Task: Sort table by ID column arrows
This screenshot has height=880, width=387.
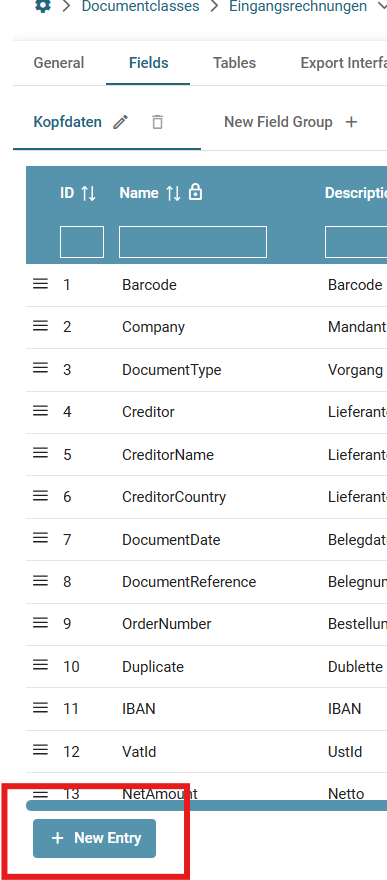Action: pos(89,194)
